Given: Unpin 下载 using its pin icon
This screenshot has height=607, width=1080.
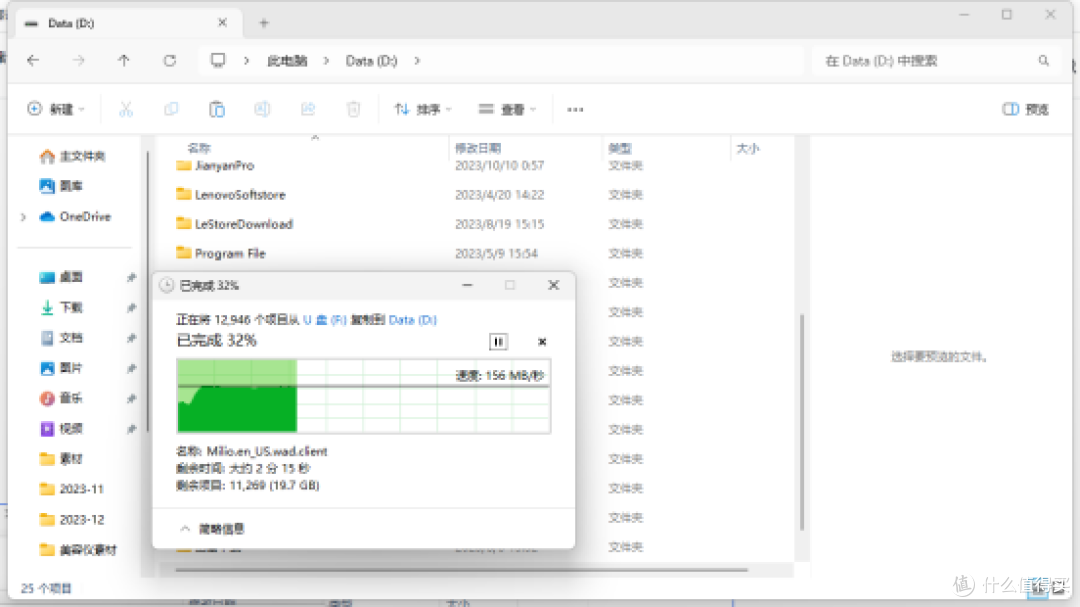Looking at the screenshot, I should click(x=131, y=307).
